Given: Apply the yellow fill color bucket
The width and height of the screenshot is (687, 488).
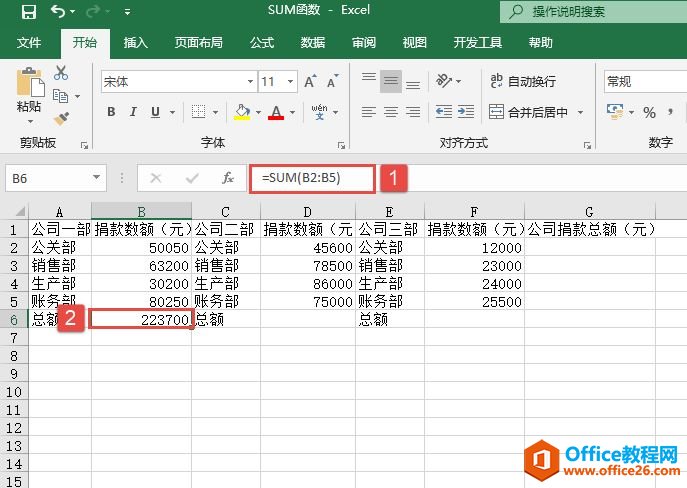Looking at the screenshot, I should (242, 112).
